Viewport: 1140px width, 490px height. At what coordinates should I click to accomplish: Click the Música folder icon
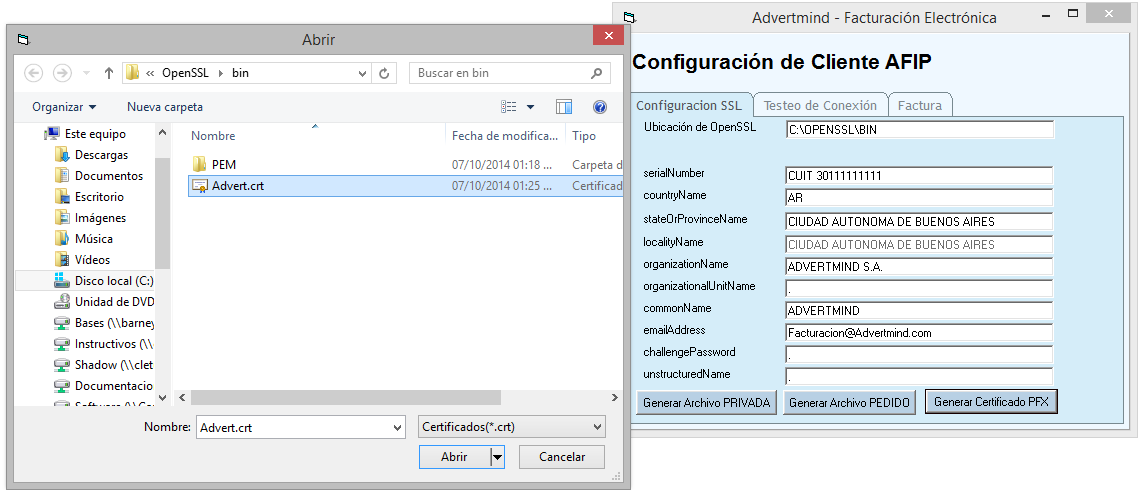pyautogui.click(x=63, y=238)
